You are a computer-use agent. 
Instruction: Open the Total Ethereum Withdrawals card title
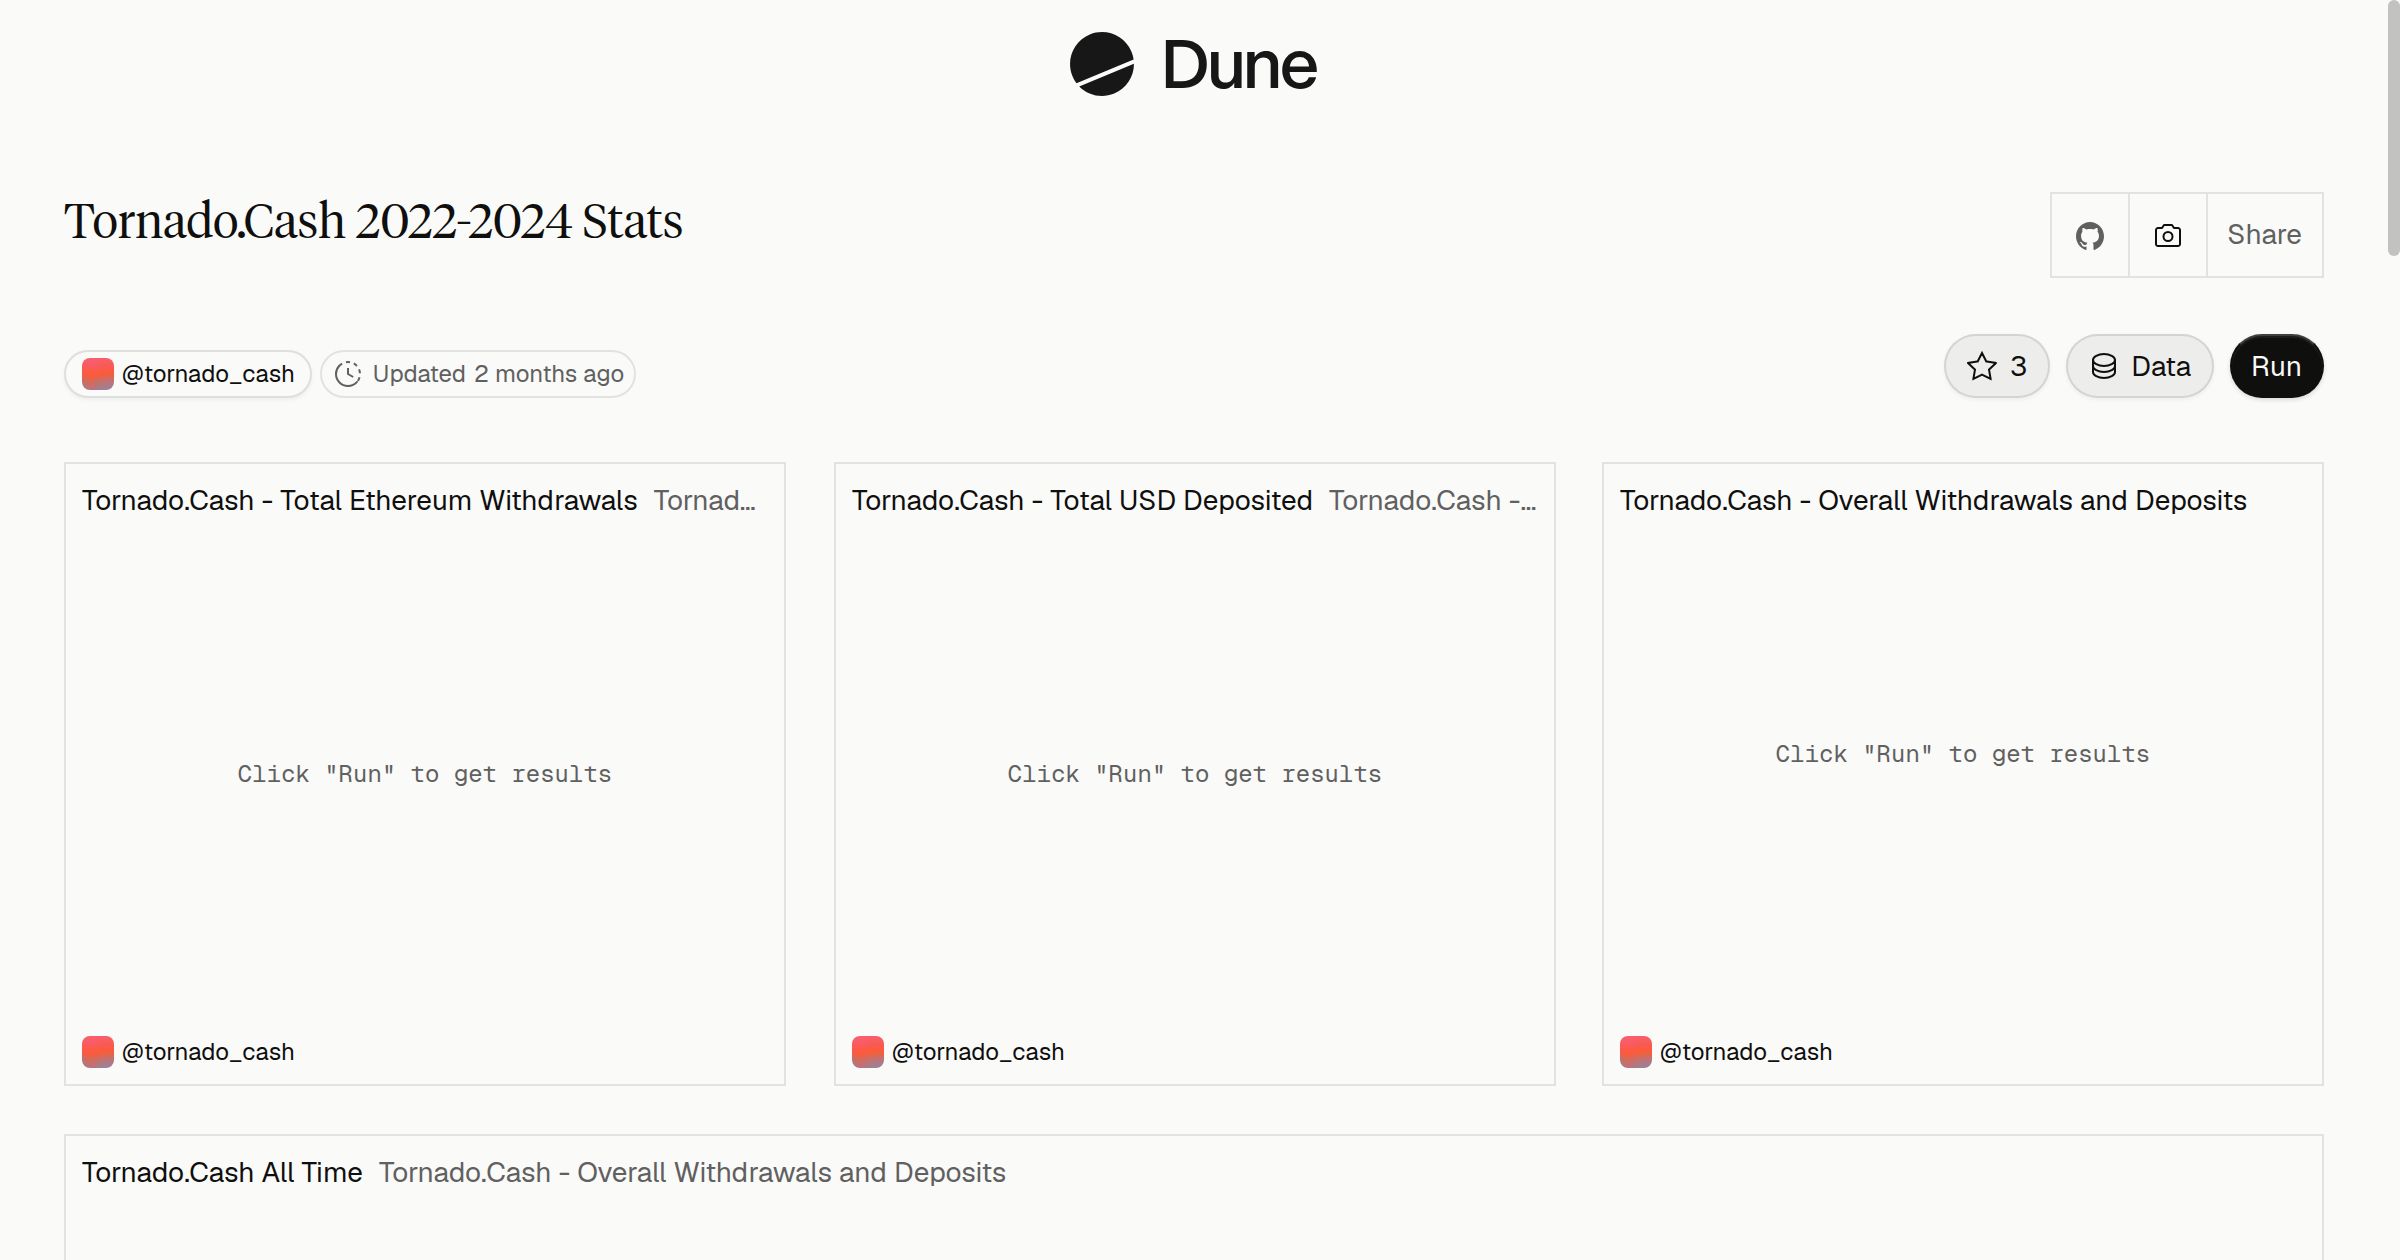coord(359,500)
